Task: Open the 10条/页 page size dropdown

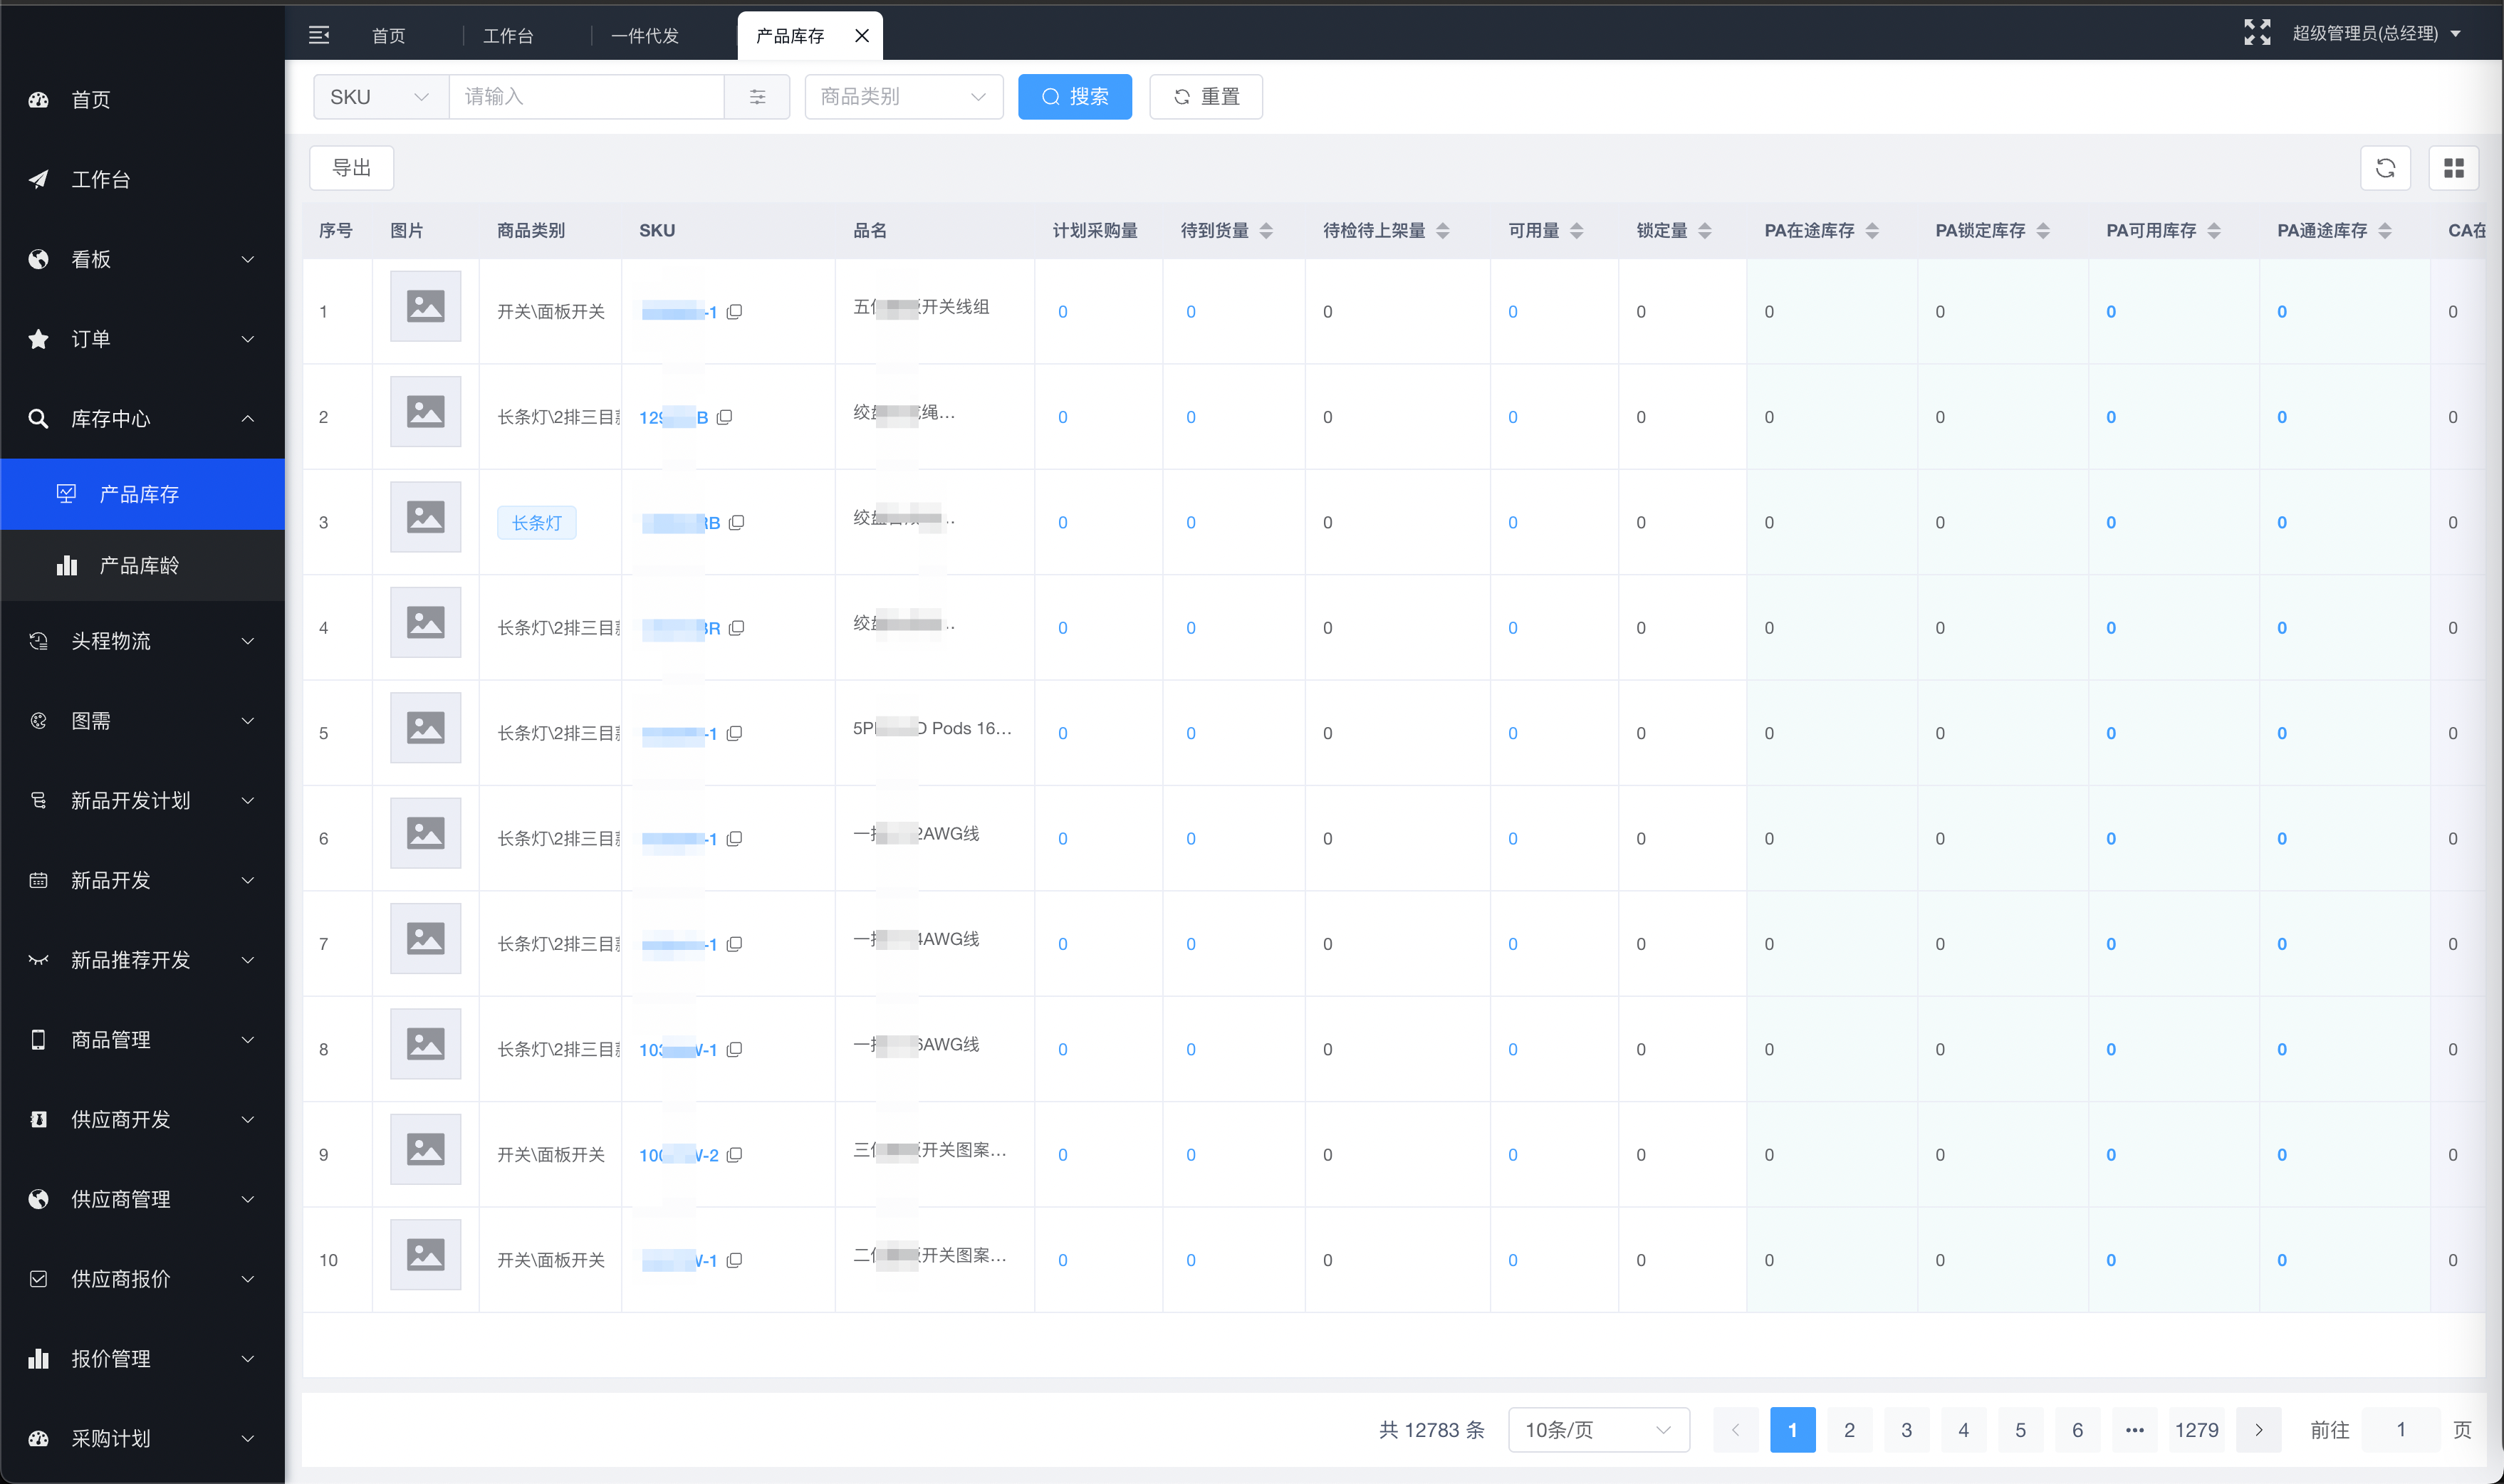Action: pyautogui.click(x=1597, y=1430)
